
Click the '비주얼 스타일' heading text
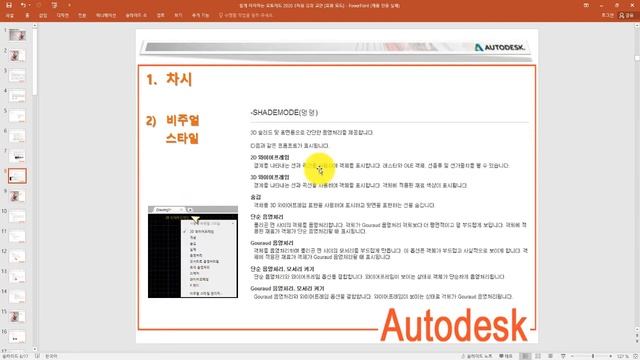pyautogui.click(x=182, y=129)
